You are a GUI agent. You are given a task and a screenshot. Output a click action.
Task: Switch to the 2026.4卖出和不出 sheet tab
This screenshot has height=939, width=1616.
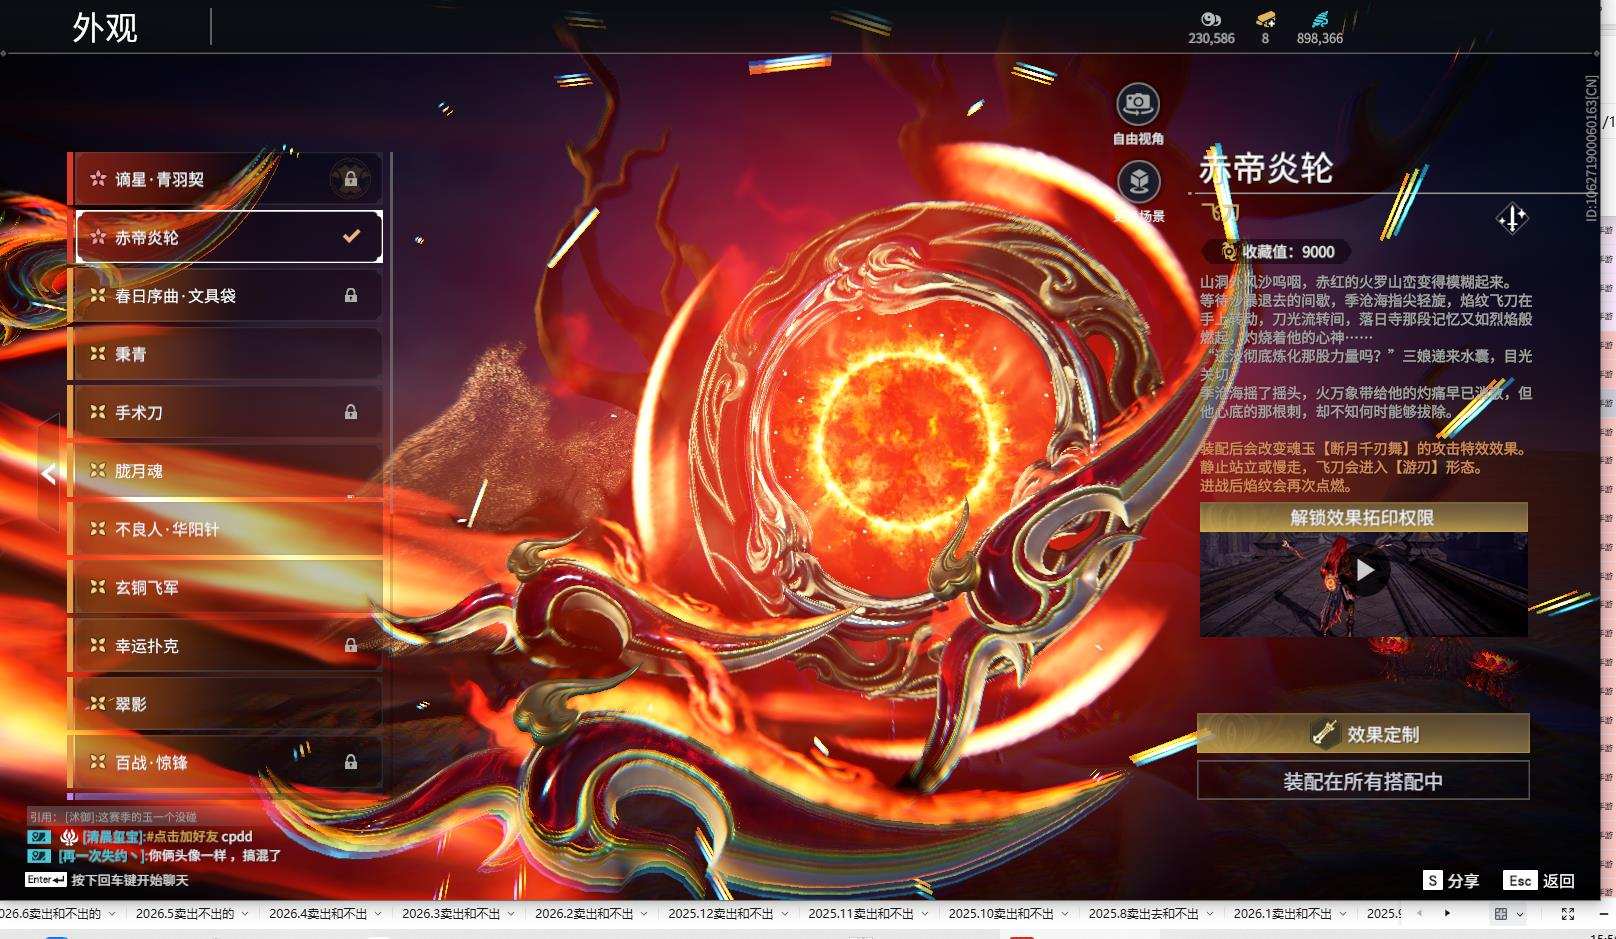[318, 914]
